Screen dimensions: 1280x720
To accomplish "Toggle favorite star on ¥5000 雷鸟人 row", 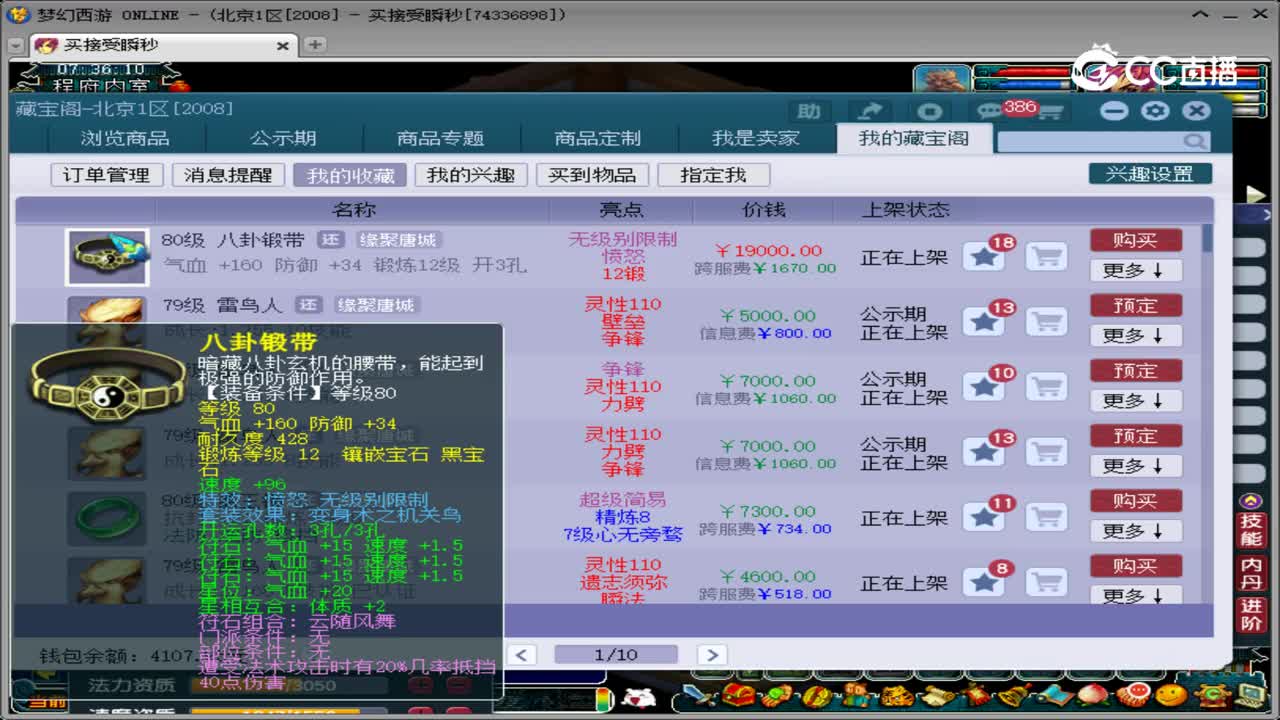I will click(985, 321).
